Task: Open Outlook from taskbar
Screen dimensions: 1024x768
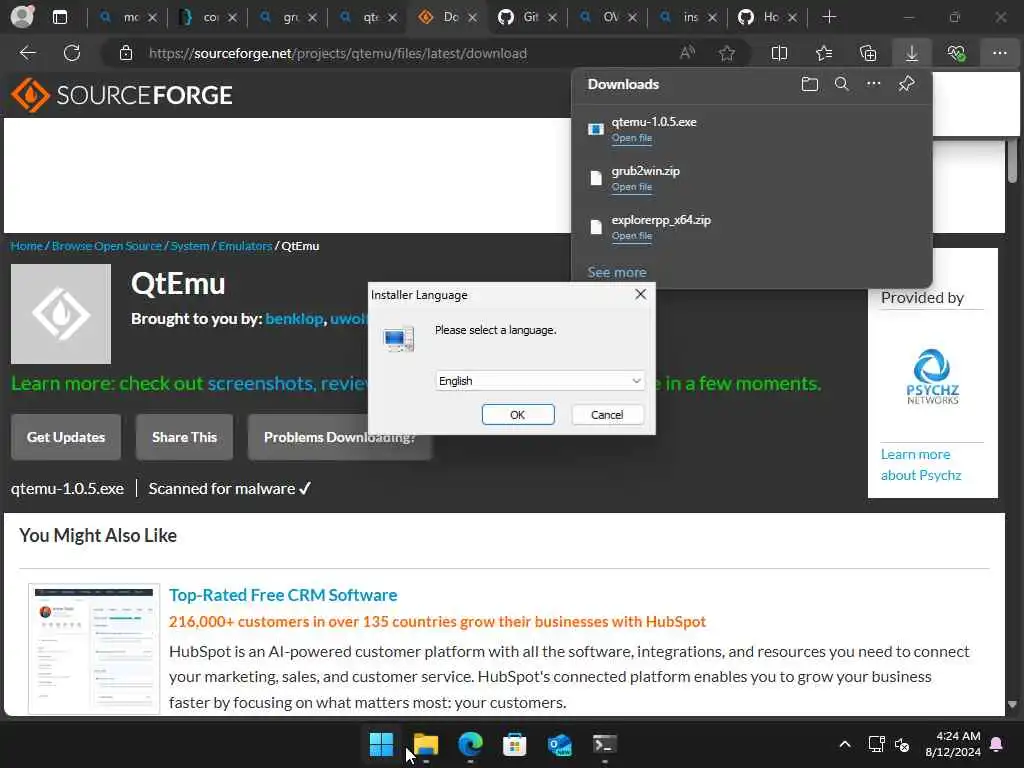Action: (x=560, y=744)
